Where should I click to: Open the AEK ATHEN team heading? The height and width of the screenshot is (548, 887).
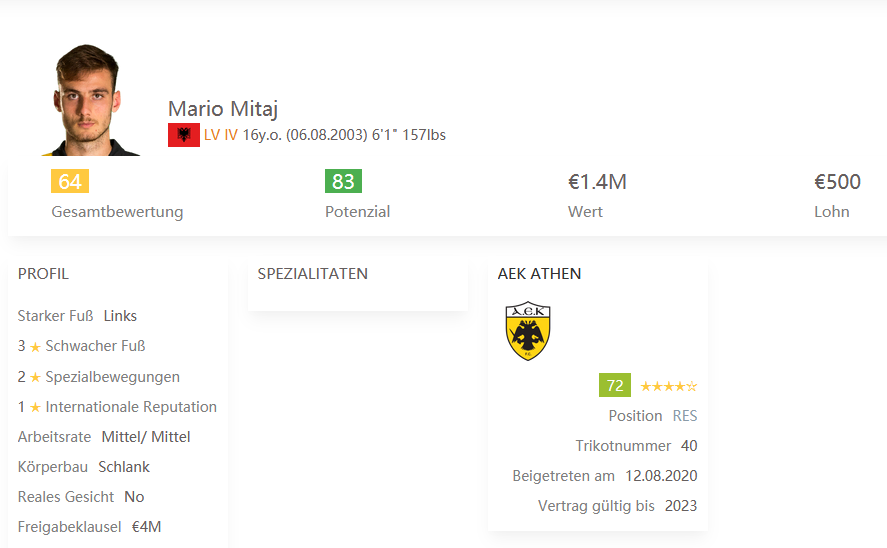(539, 274)
